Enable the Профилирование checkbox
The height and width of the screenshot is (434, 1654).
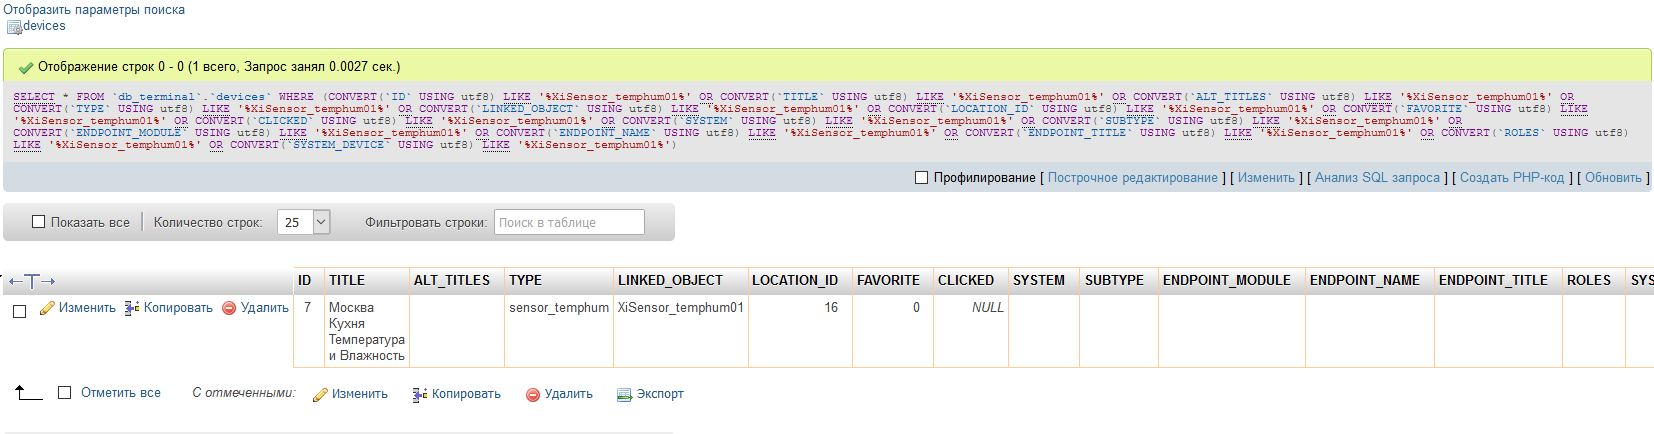(x=921, y=178)
